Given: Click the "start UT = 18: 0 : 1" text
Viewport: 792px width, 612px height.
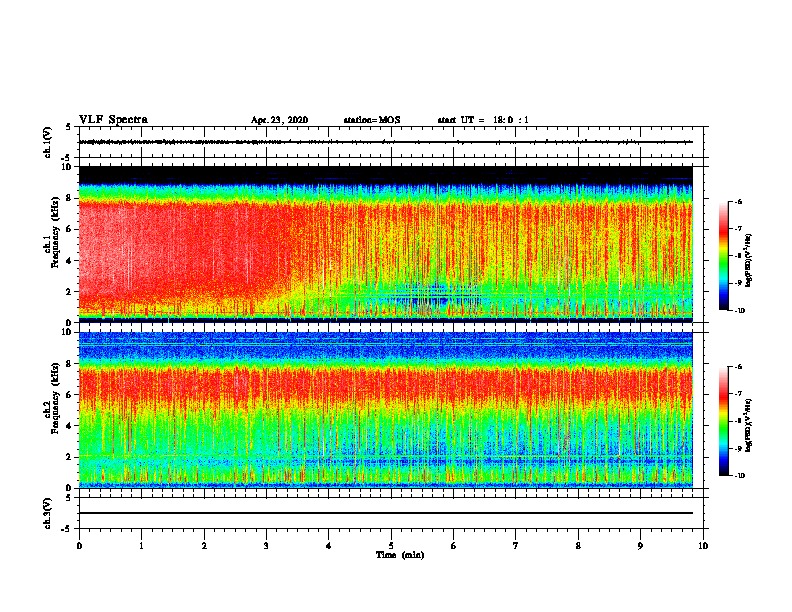Looking at the screenshot, I should 483,120.
